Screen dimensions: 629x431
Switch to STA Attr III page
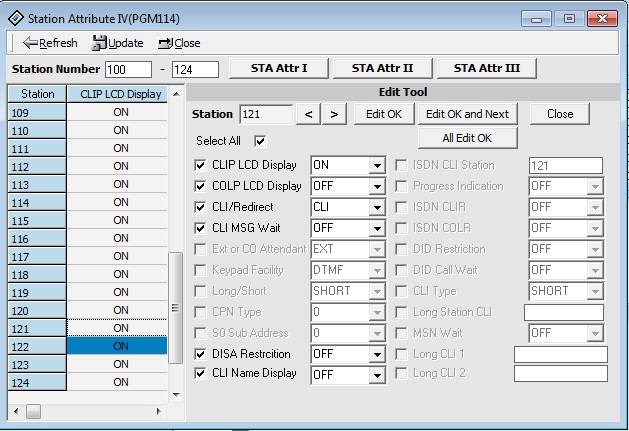tap(493, 68)
